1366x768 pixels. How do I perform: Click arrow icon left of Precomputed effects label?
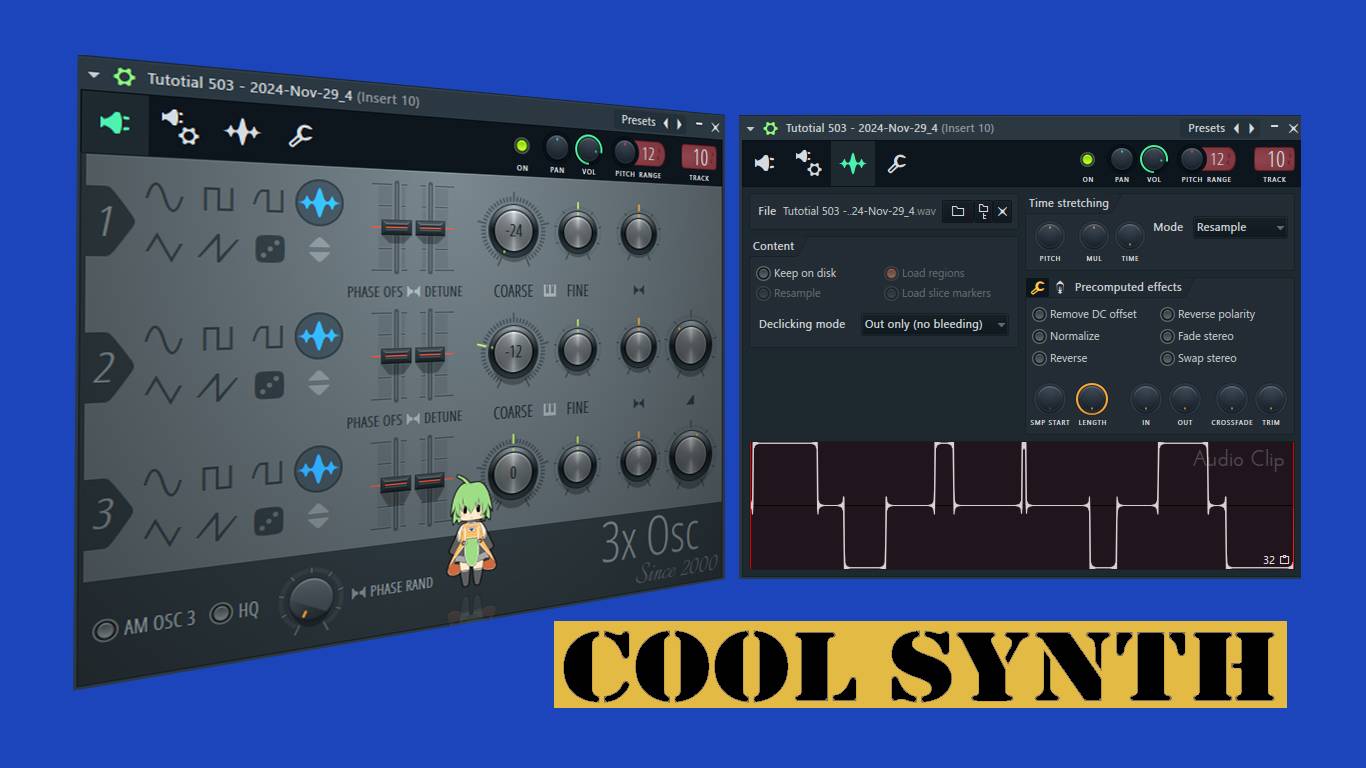pyautogui.click(x=1060, y=287)
